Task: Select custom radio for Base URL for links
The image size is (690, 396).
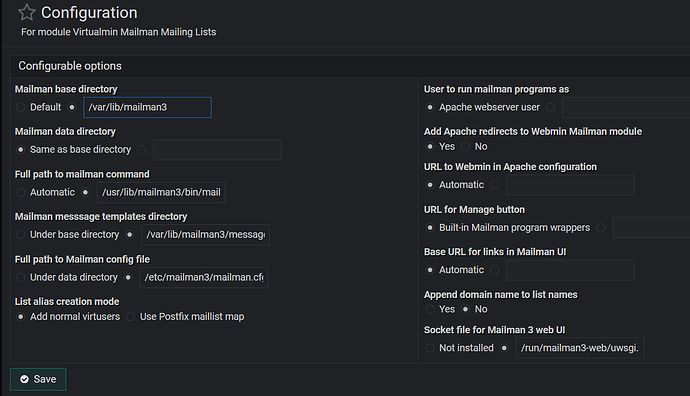Action: [495, 270]
